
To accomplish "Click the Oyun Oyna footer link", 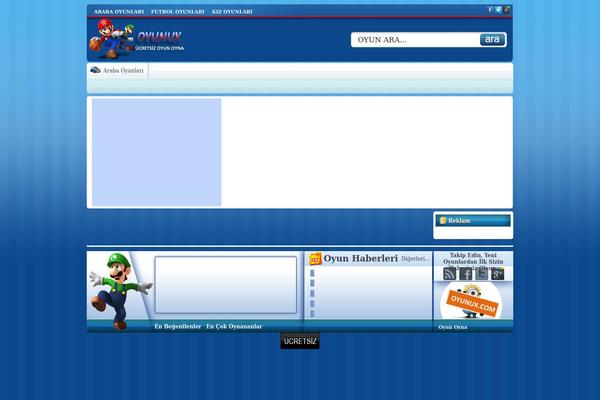I will [453, 327].
